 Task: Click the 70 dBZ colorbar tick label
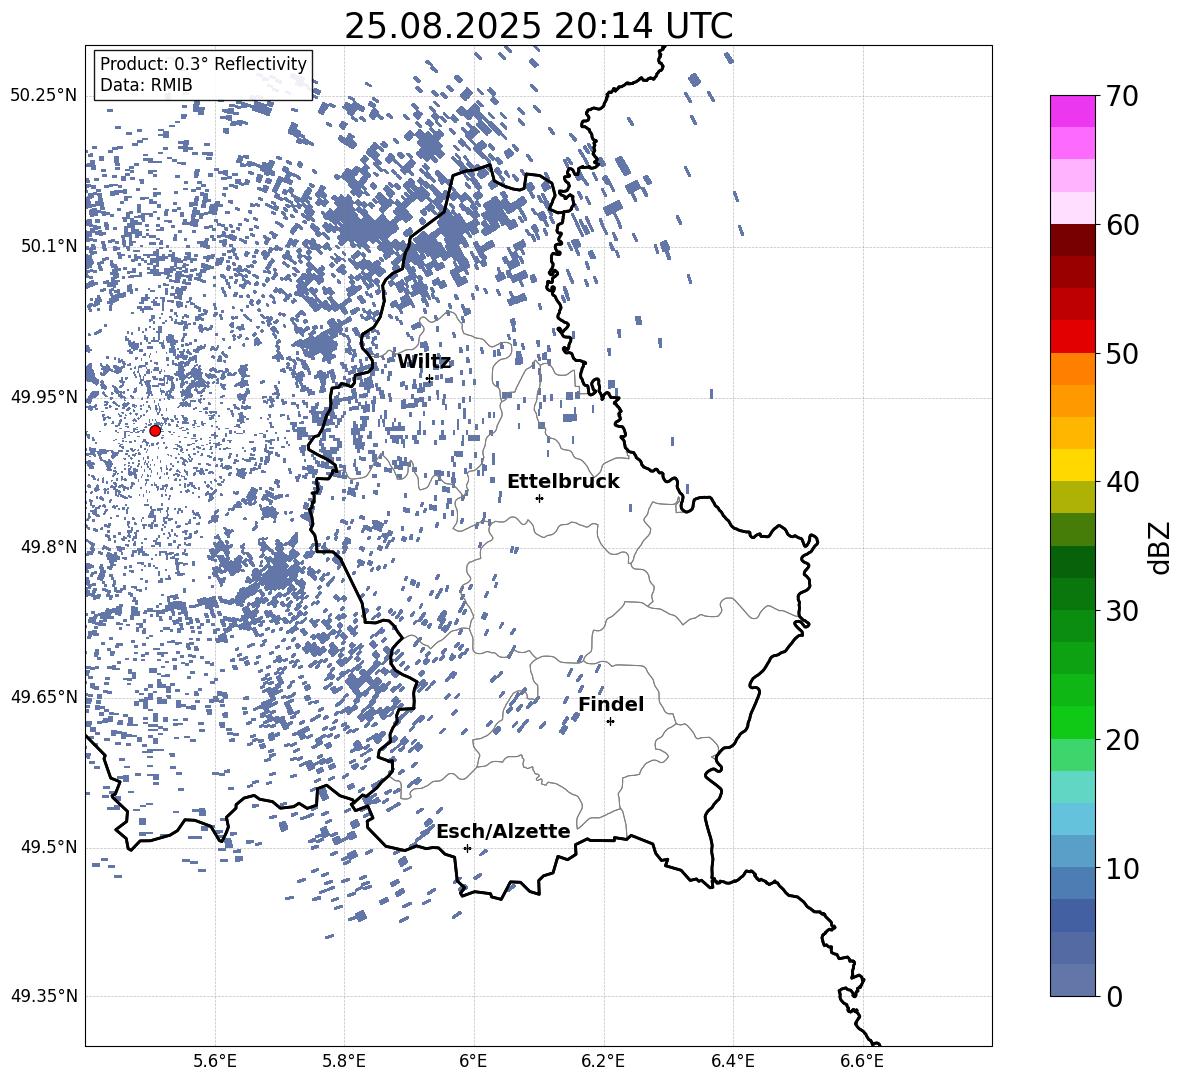point(1122,97)
